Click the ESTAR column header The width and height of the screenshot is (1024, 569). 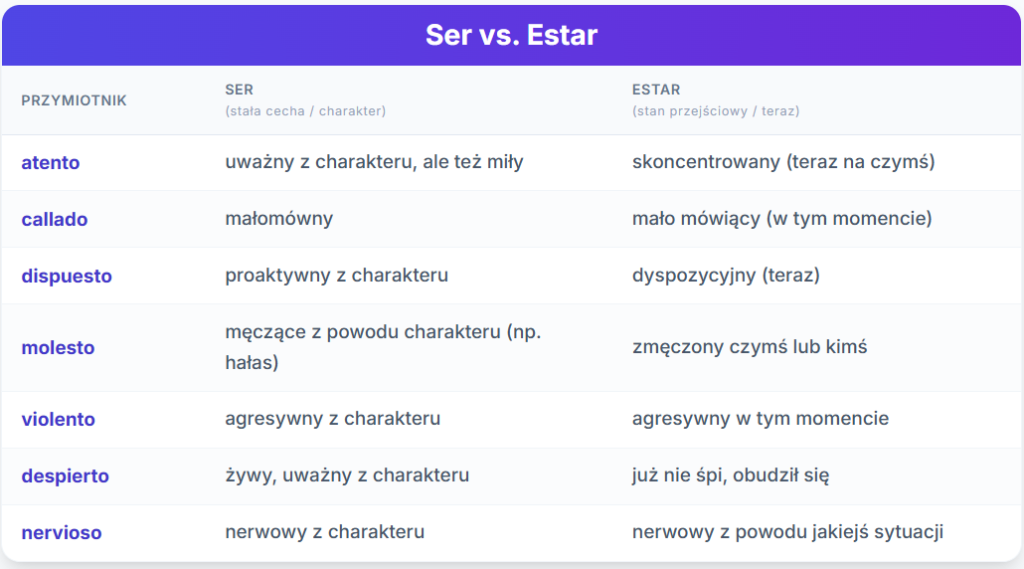pos(656,89)
